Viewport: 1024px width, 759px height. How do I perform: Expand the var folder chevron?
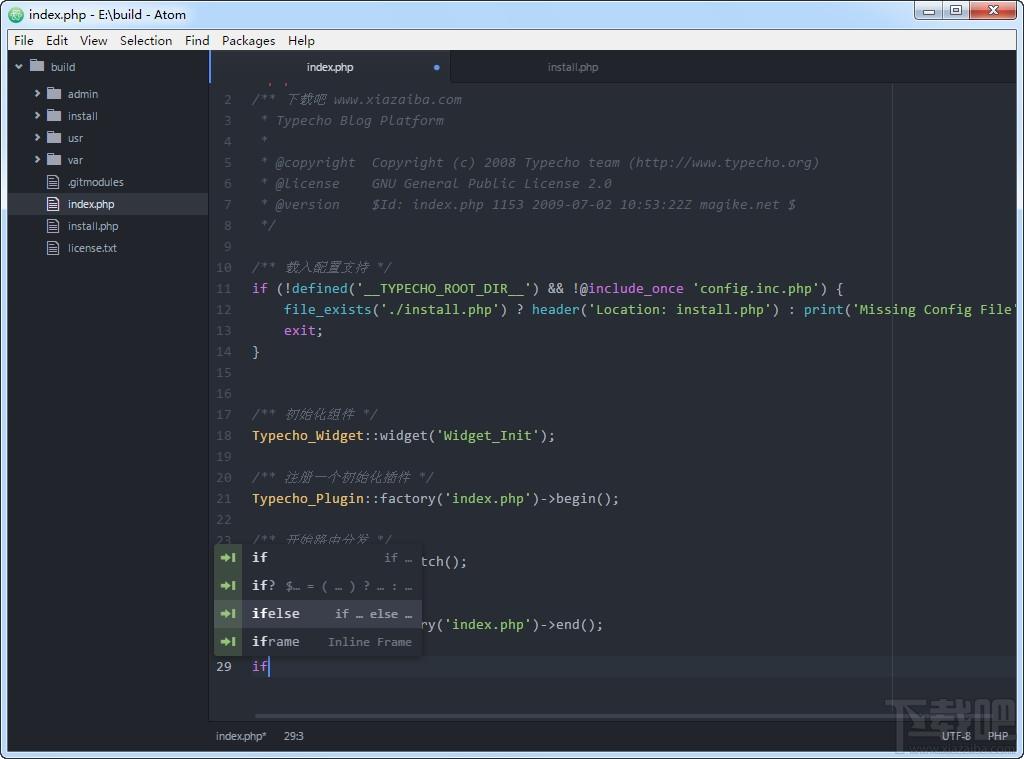pos(37,159)
